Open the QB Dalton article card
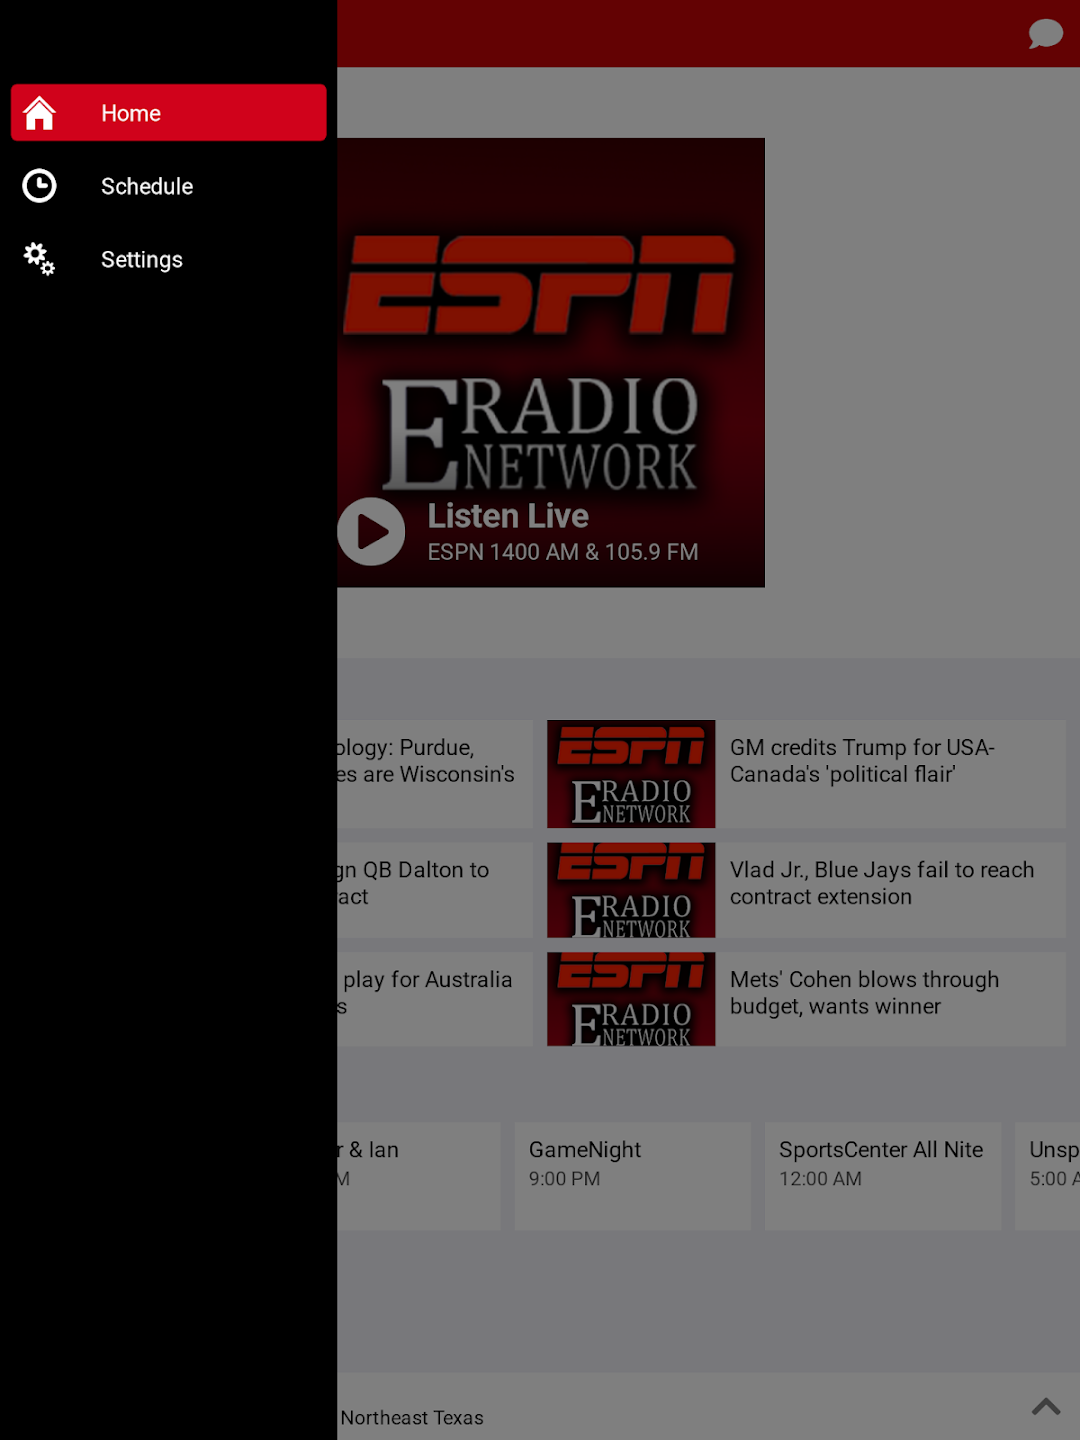The width and height of the screenshot is (1080, 1440). (435, 890)
